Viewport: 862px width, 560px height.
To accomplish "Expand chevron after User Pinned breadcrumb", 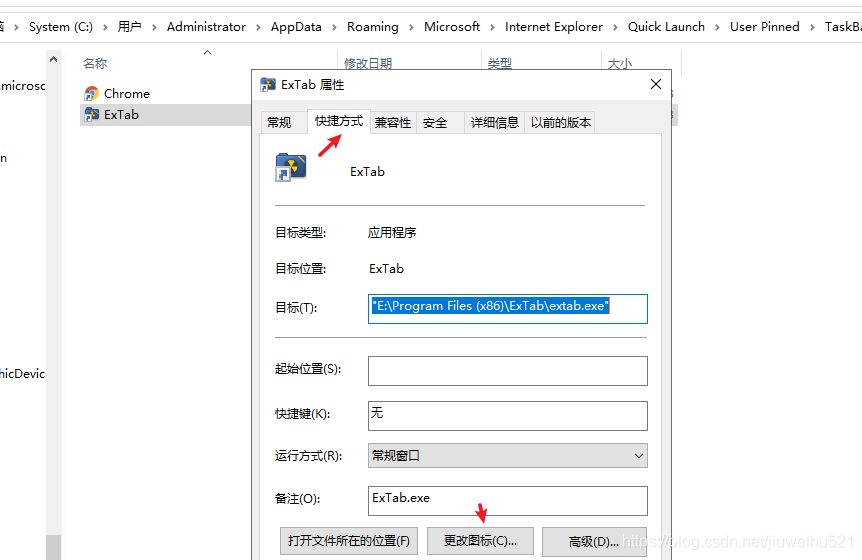I will (x=813, y=27).
